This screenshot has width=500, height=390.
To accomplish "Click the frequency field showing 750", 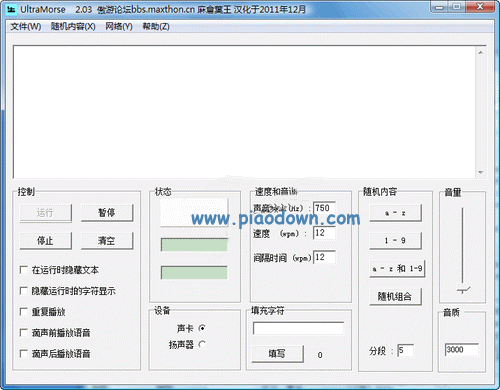I will coord(324,208).
